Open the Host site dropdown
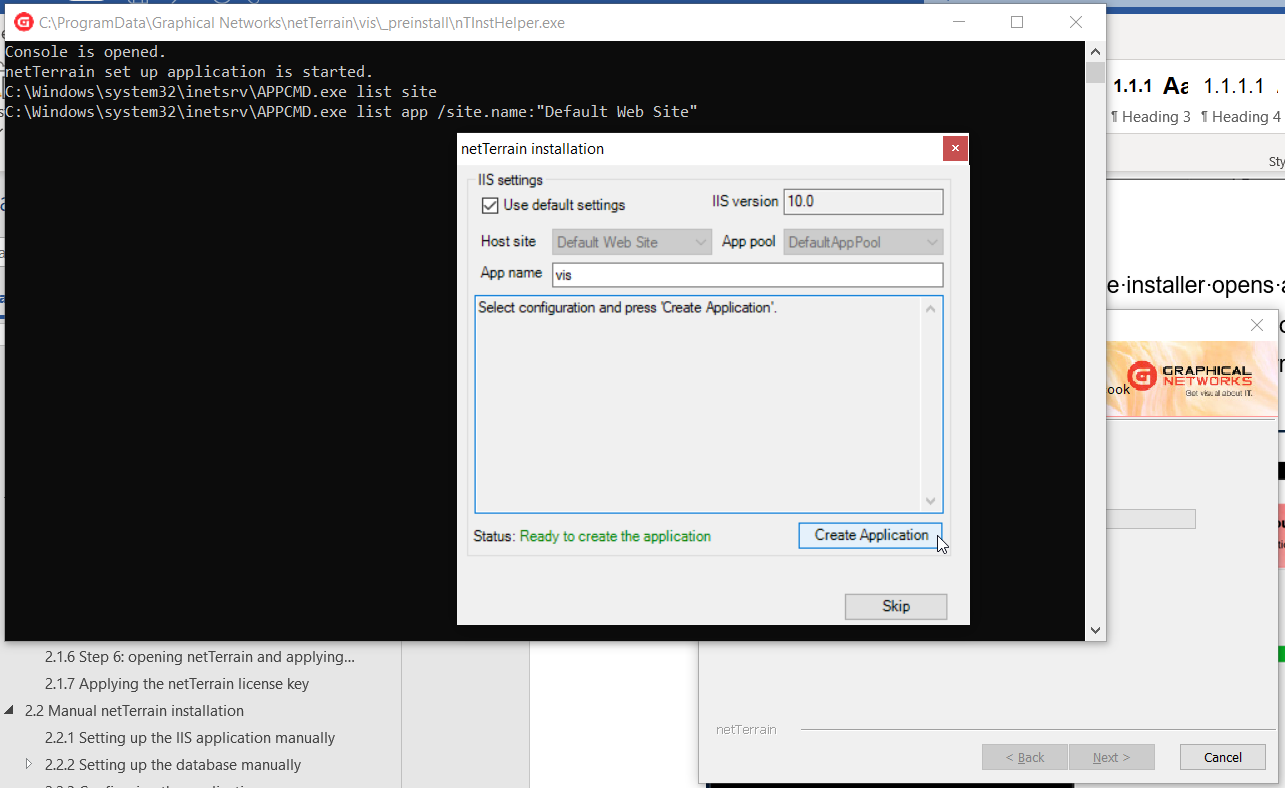The width and height of the screenshot is (1285, 788). (631, 242)
